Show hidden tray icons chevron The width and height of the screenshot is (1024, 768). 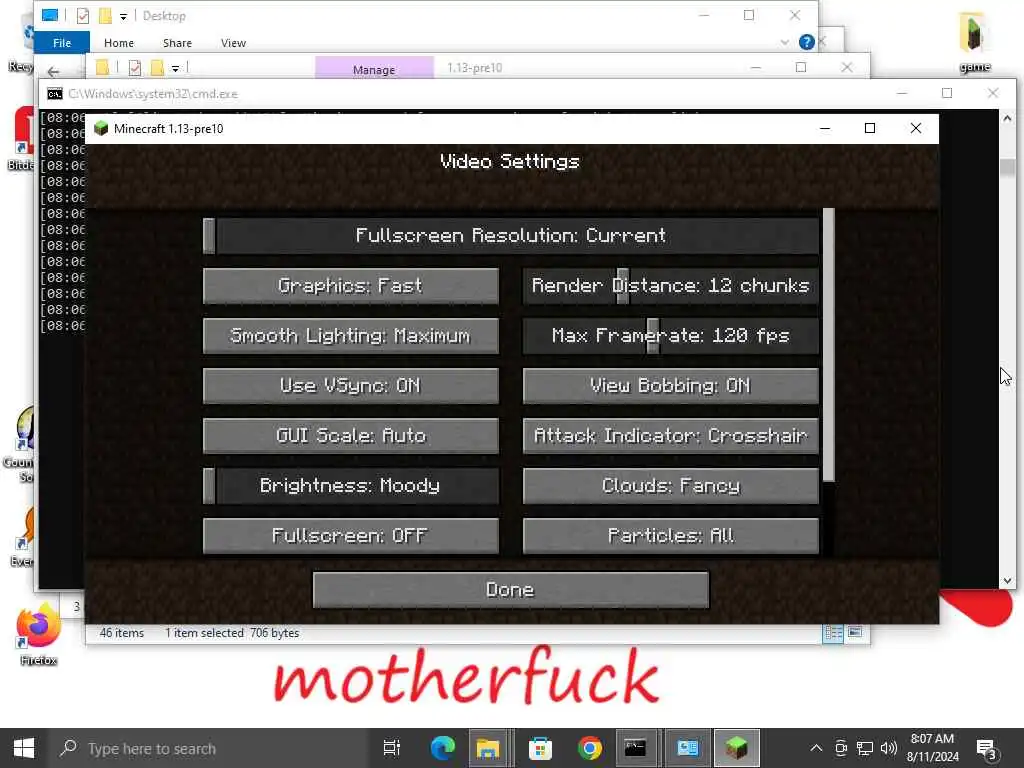816,748
